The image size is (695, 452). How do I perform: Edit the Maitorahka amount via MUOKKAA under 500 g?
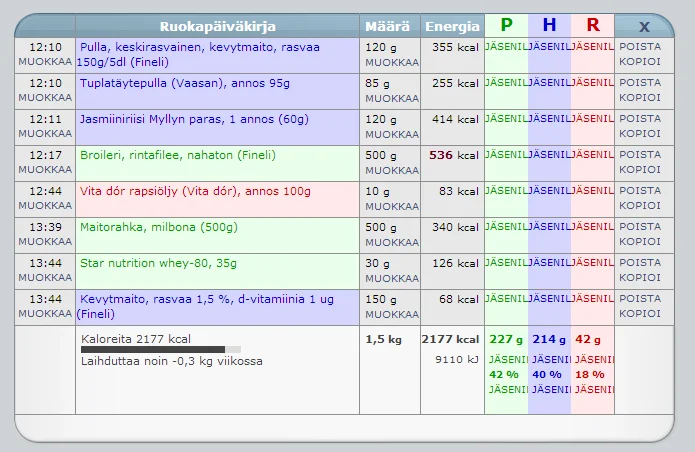(391, 241)
